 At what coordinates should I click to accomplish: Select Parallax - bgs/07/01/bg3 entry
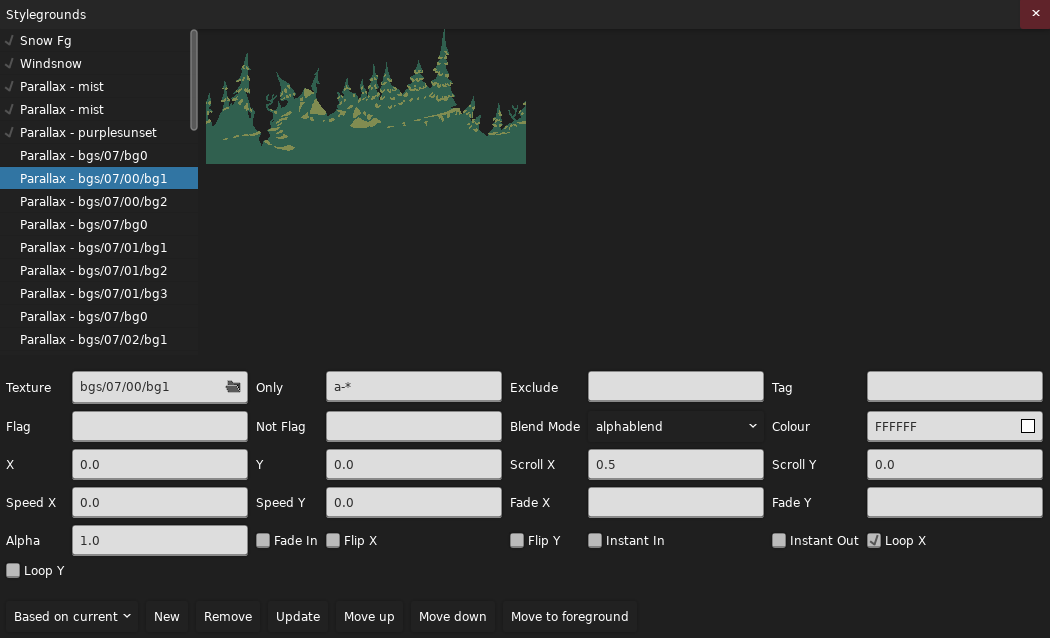pyautogui.click(x=99, y=293)
